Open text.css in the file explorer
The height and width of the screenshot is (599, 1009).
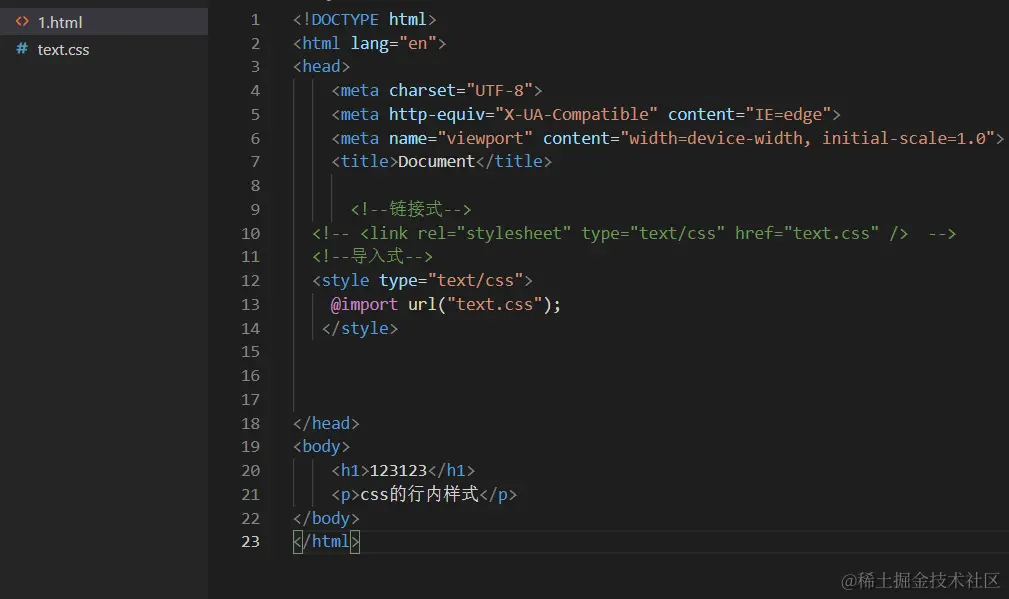click(63, 50)
